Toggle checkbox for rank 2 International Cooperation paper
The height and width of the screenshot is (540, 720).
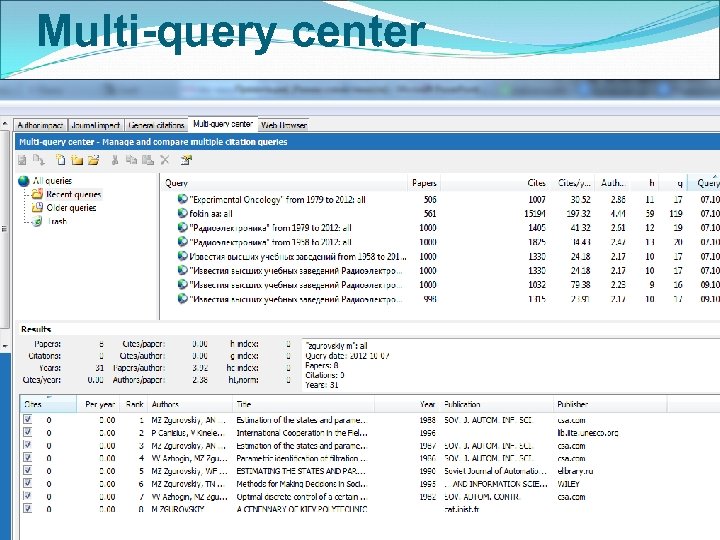coord(28,432)
